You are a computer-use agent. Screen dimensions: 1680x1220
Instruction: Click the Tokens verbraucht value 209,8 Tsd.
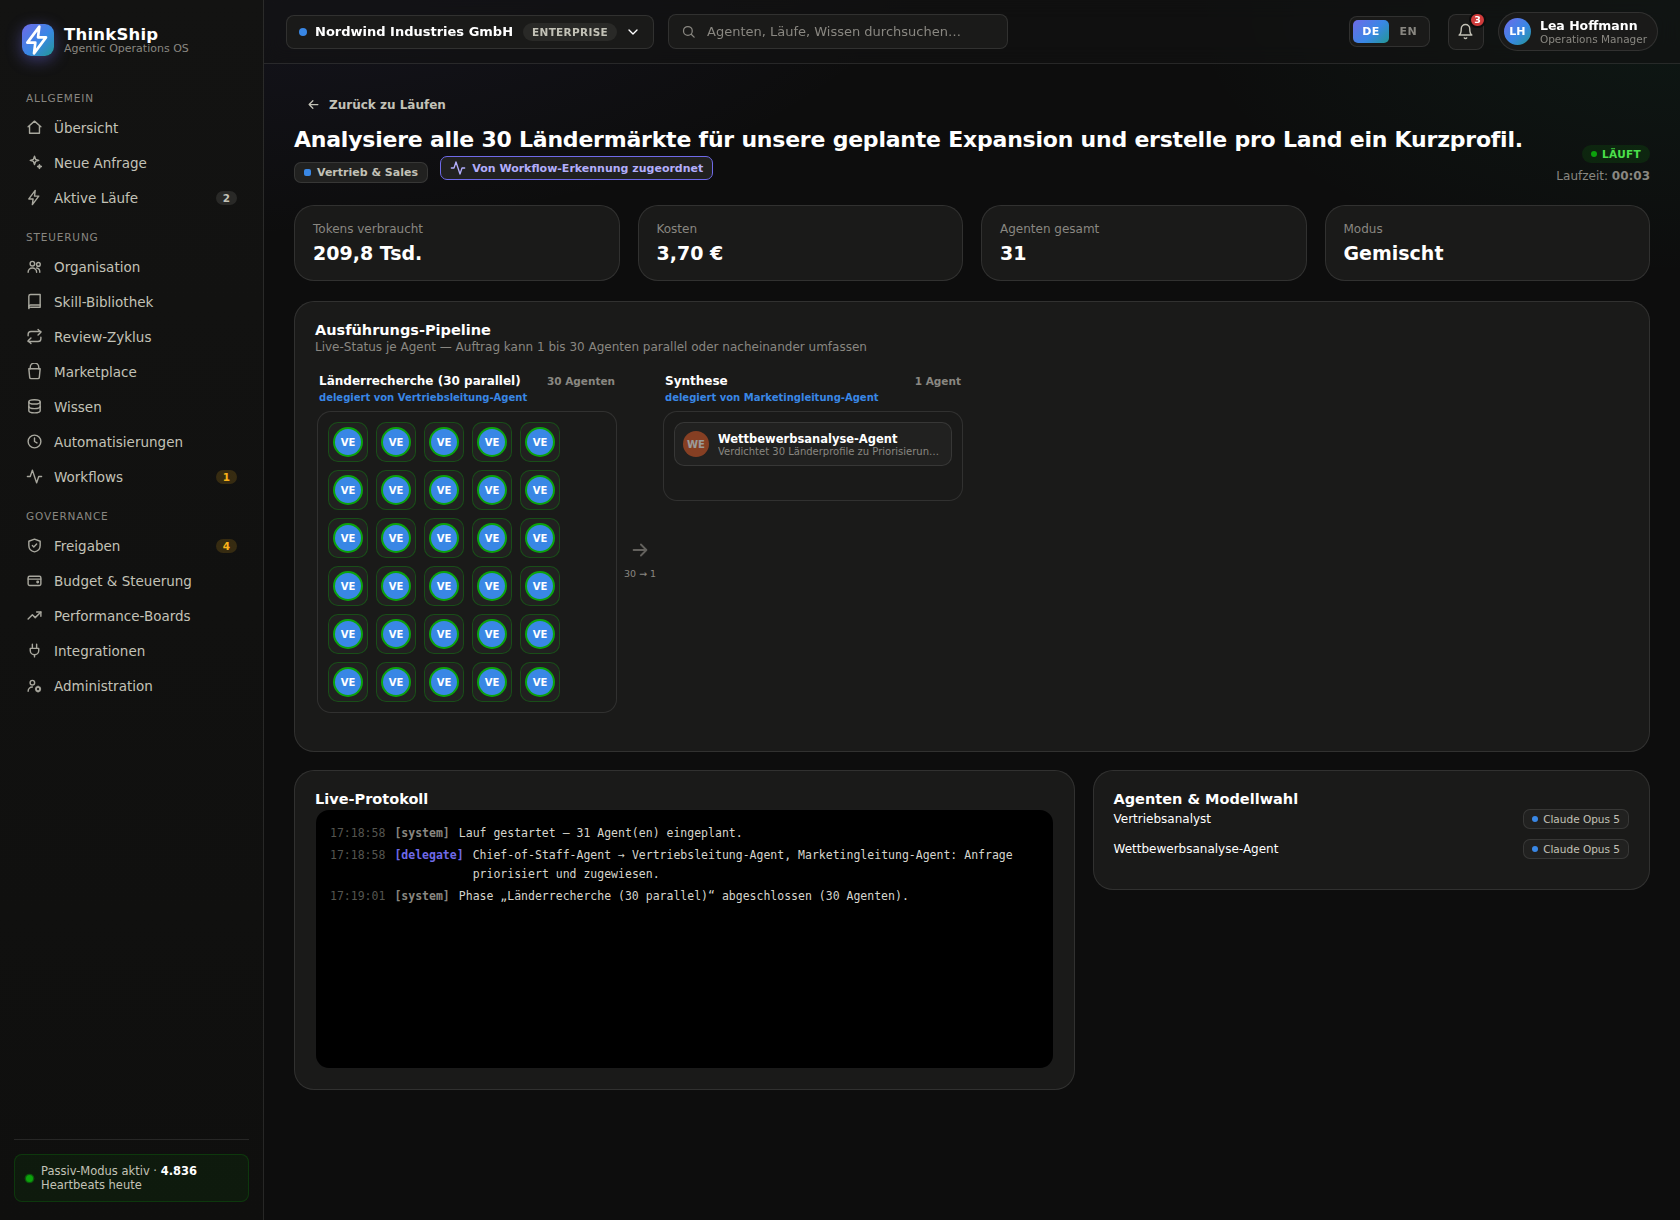(x=367, y=253)
